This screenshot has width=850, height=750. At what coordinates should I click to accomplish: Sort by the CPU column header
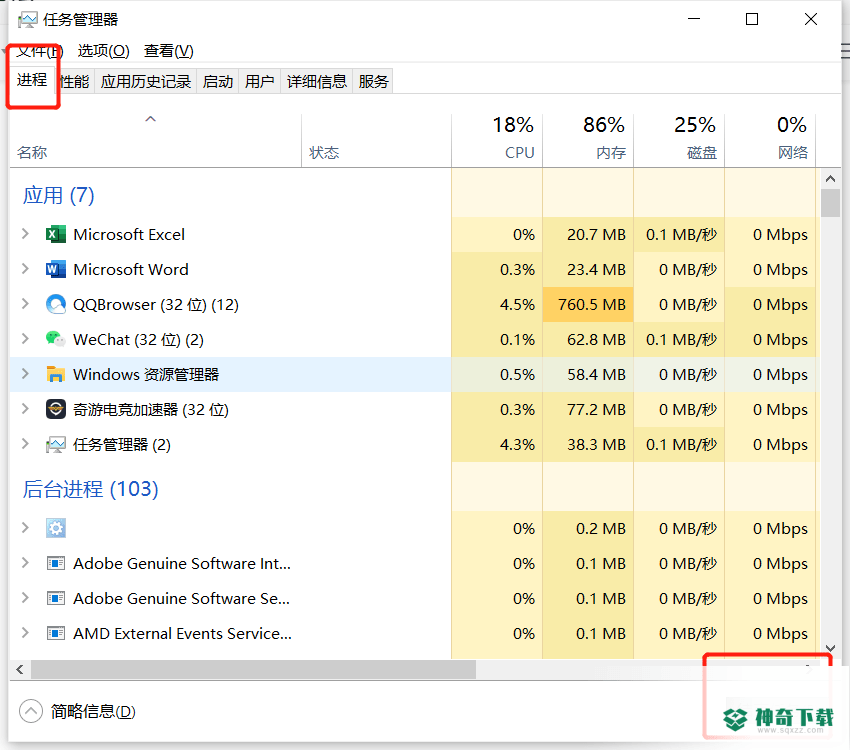[x=497, y=139]
